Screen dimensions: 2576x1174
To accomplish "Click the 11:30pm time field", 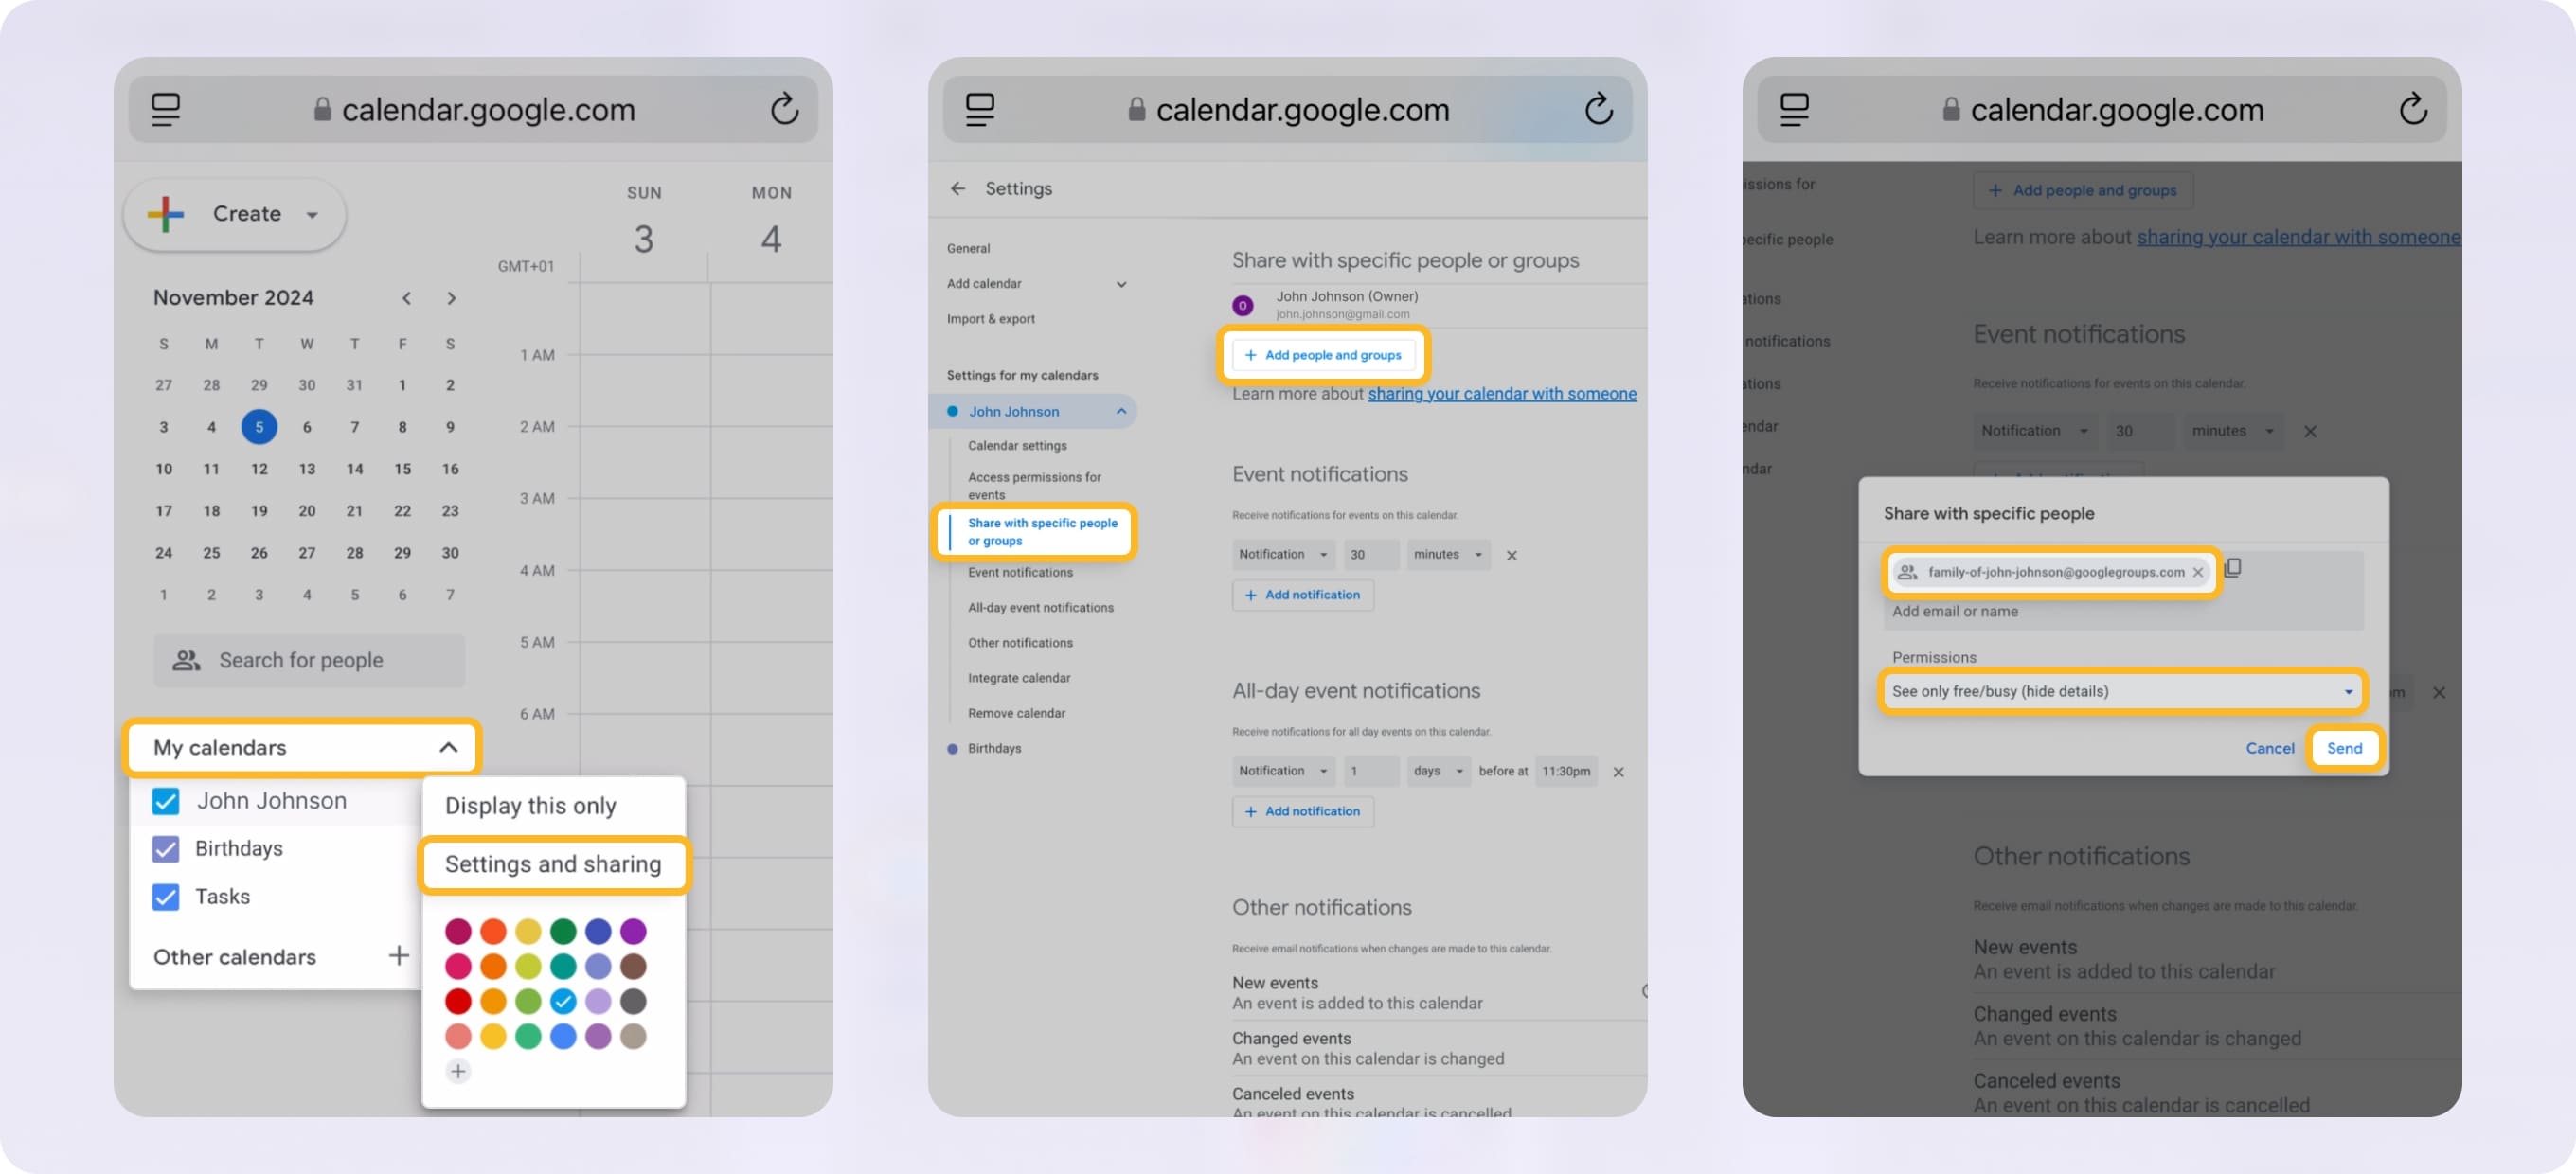I will (x=1565, y=771).
